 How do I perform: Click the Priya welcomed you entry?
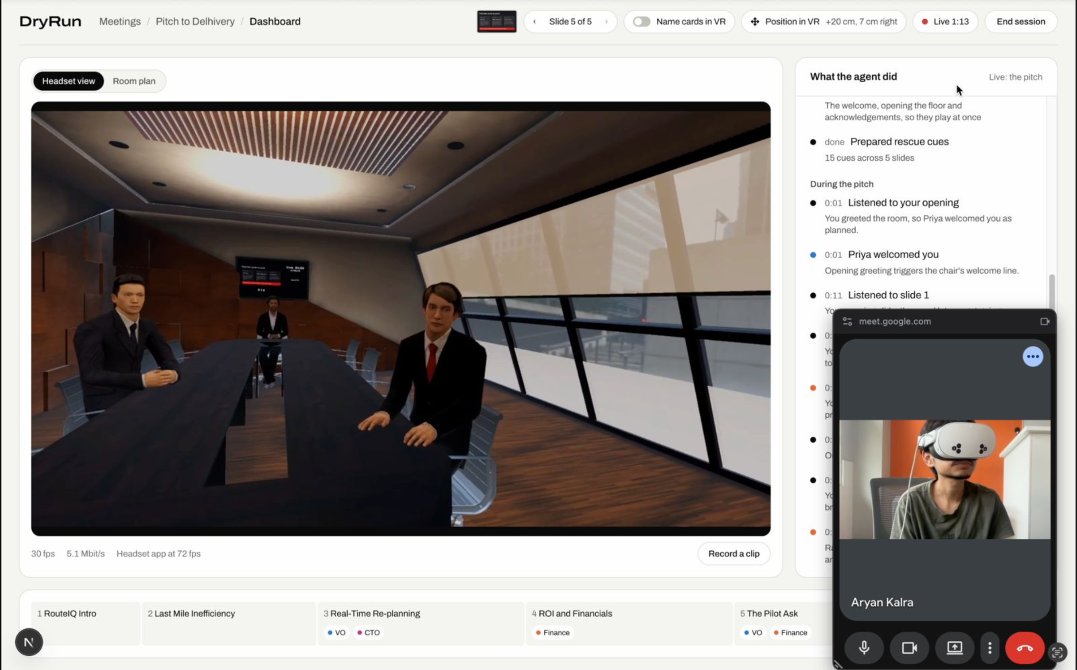893,254
